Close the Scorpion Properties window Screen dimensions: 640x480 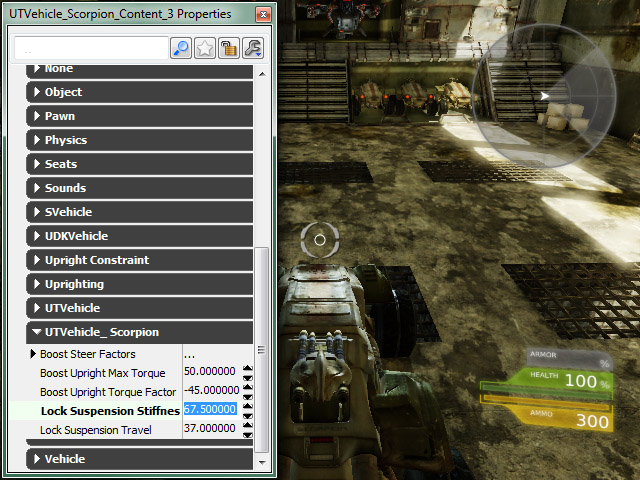261,15
